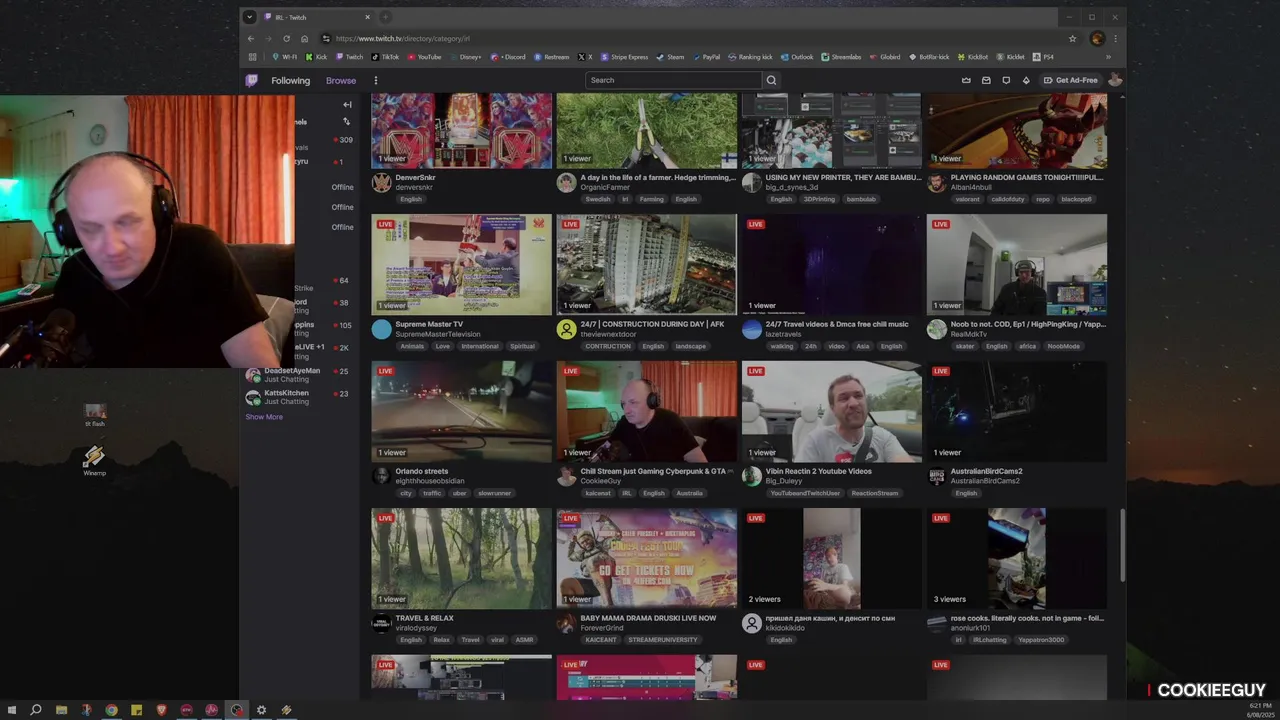
Task: Bookmark this page with the star icon
Action: pyautogui.click(x=1073, y=39)
